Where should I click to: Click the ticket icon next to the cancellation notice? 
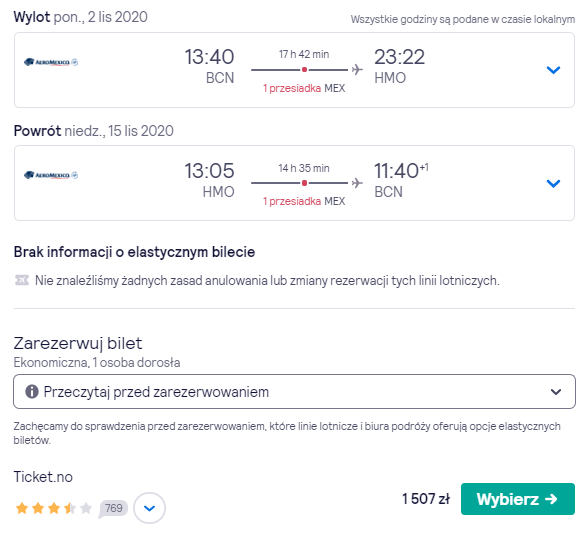point(22,280)
